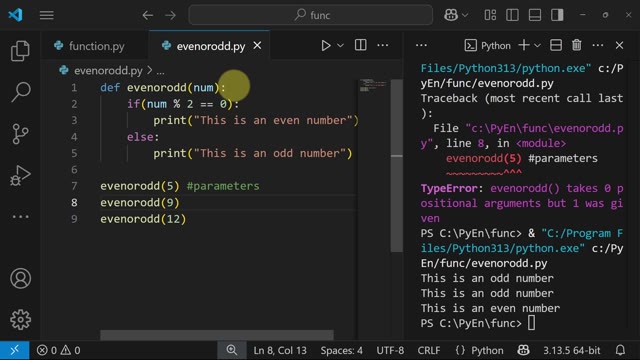Select the interpreter 3.13.5 64-bit
Image resolution: width=640 pixels, height=360 pixels.
coord(571,350)
